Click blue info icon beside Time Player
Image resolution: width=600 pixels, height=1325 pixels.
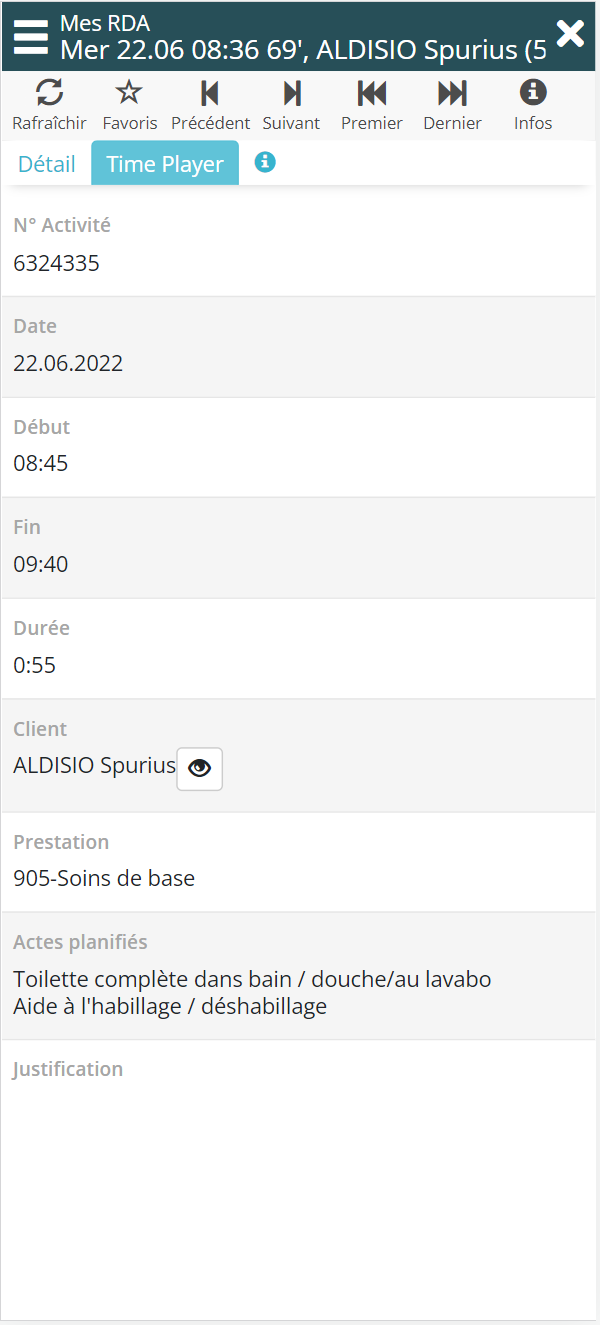click(x=264, y=162)
